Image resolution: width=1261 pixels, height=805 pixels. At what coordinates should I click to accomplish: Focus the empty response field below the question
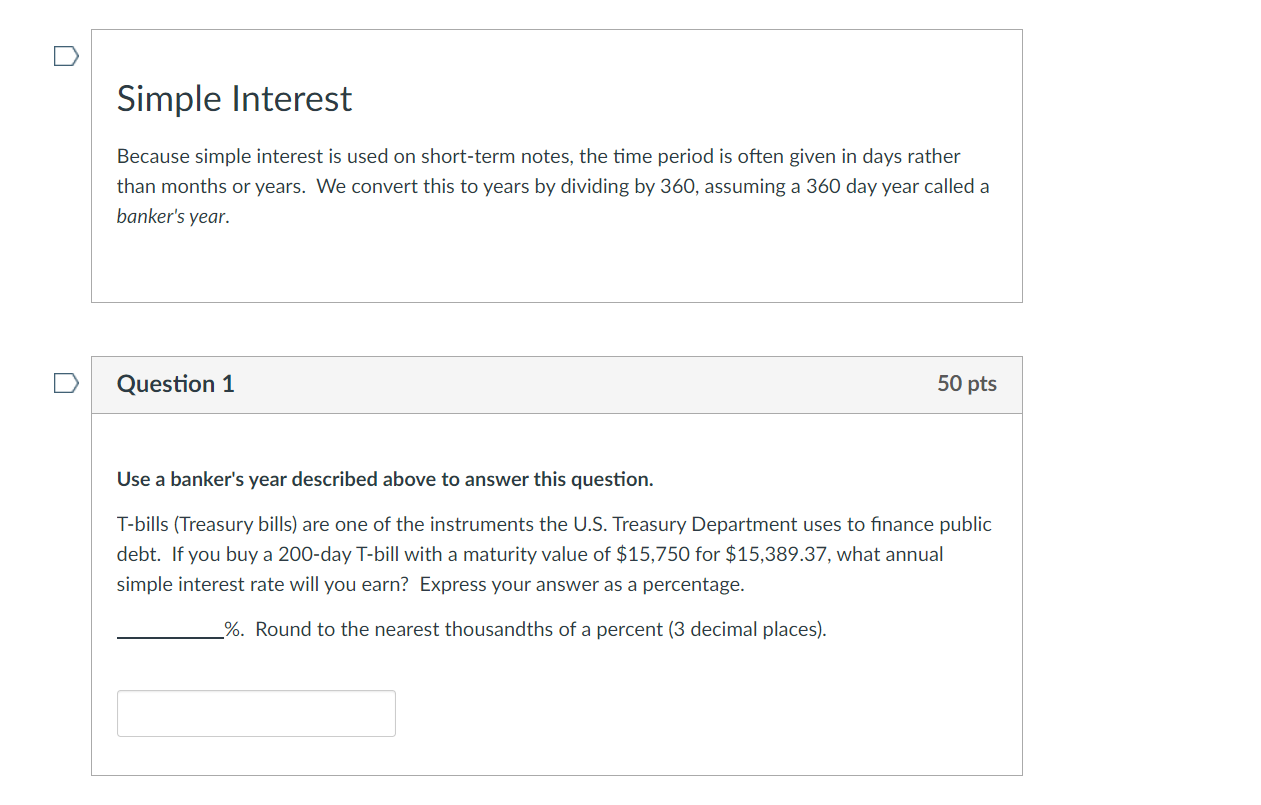point(255,713)
